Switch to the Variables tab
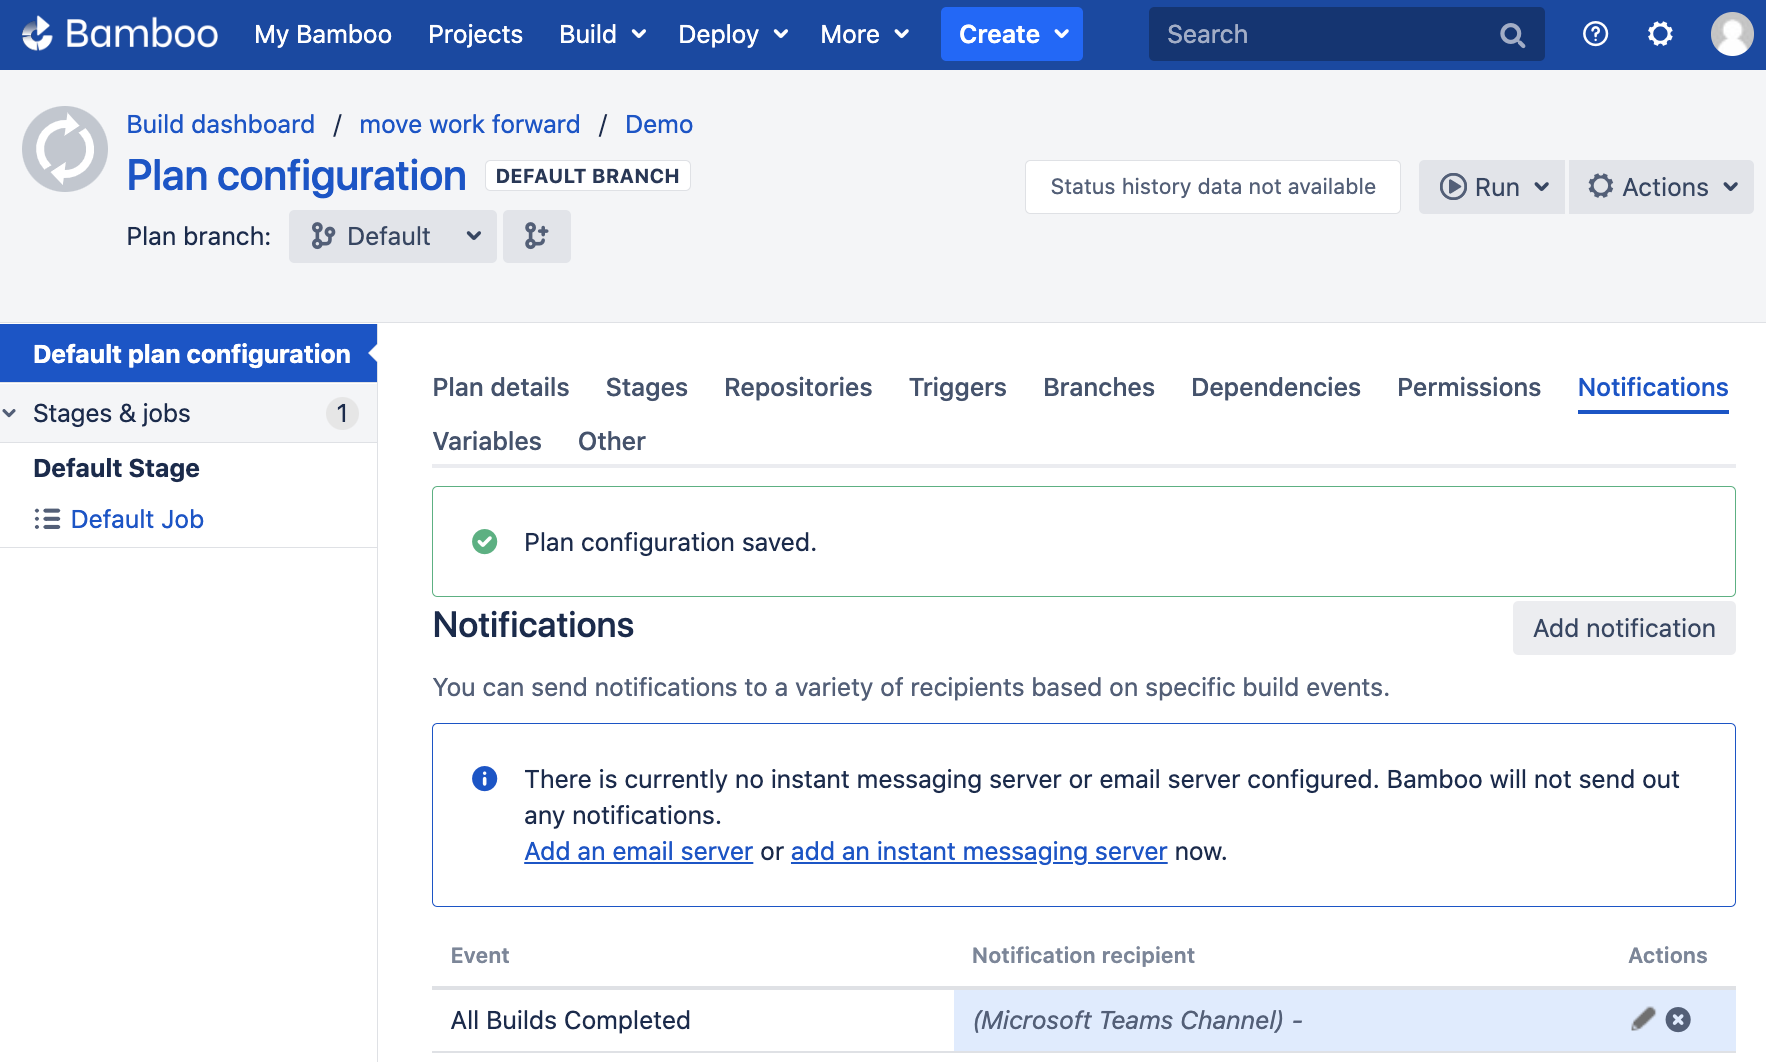 486,441
